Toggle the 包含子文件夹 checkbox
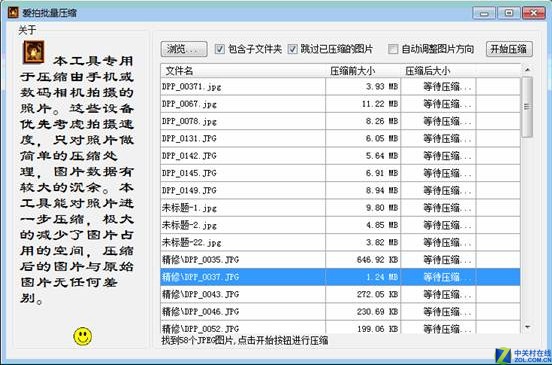Image resolution: width=552 pixels, height=365 pixels. click(220, 49)
